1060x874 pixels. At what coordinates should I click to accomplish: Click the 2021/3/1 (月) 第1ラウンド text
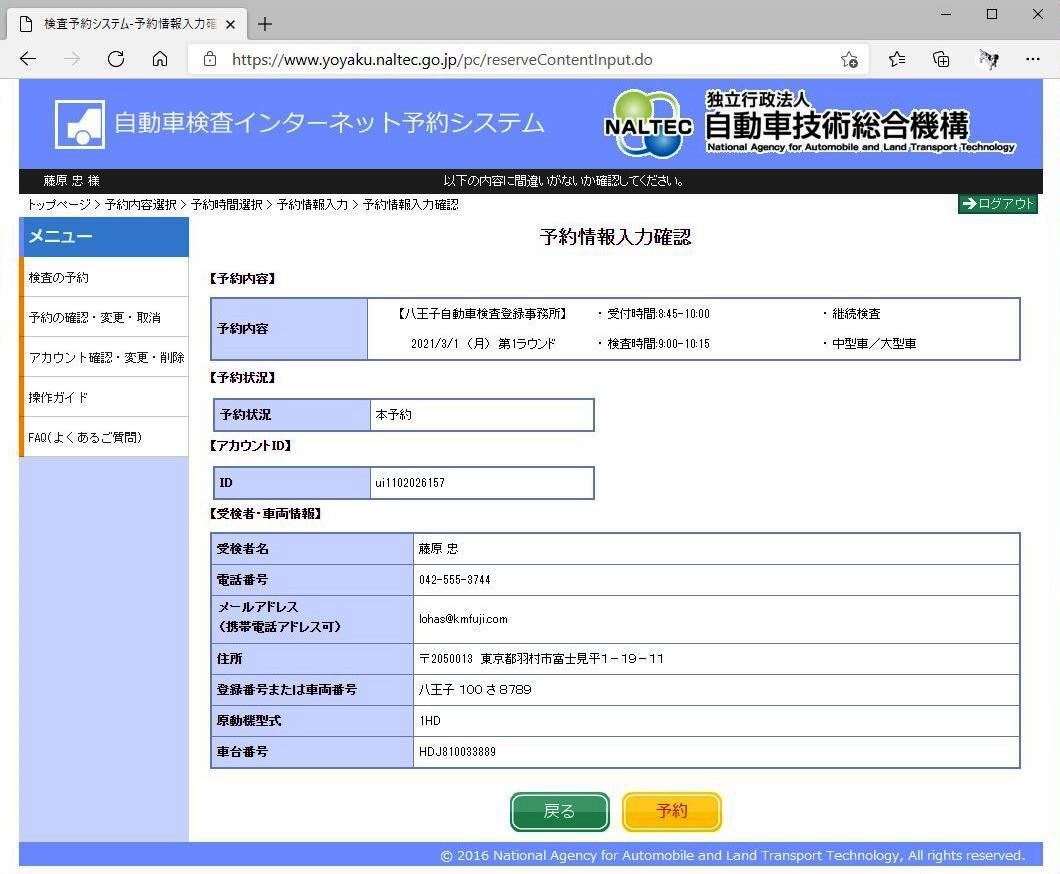pyautogui.click(x=483, y=343)
